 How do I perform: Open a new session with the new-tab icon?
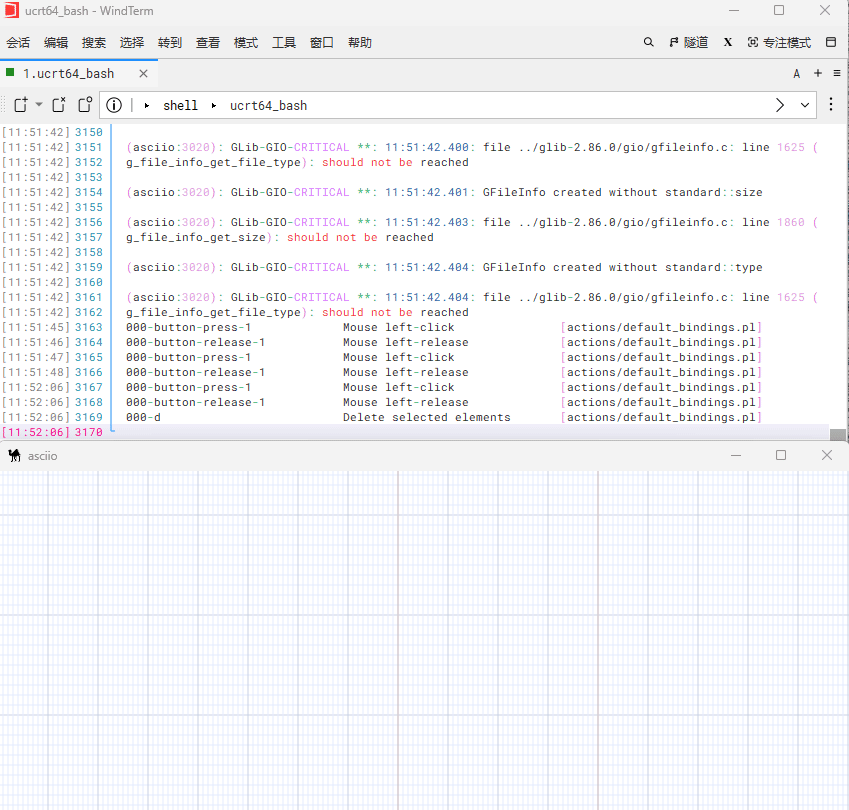pos(21,105)
